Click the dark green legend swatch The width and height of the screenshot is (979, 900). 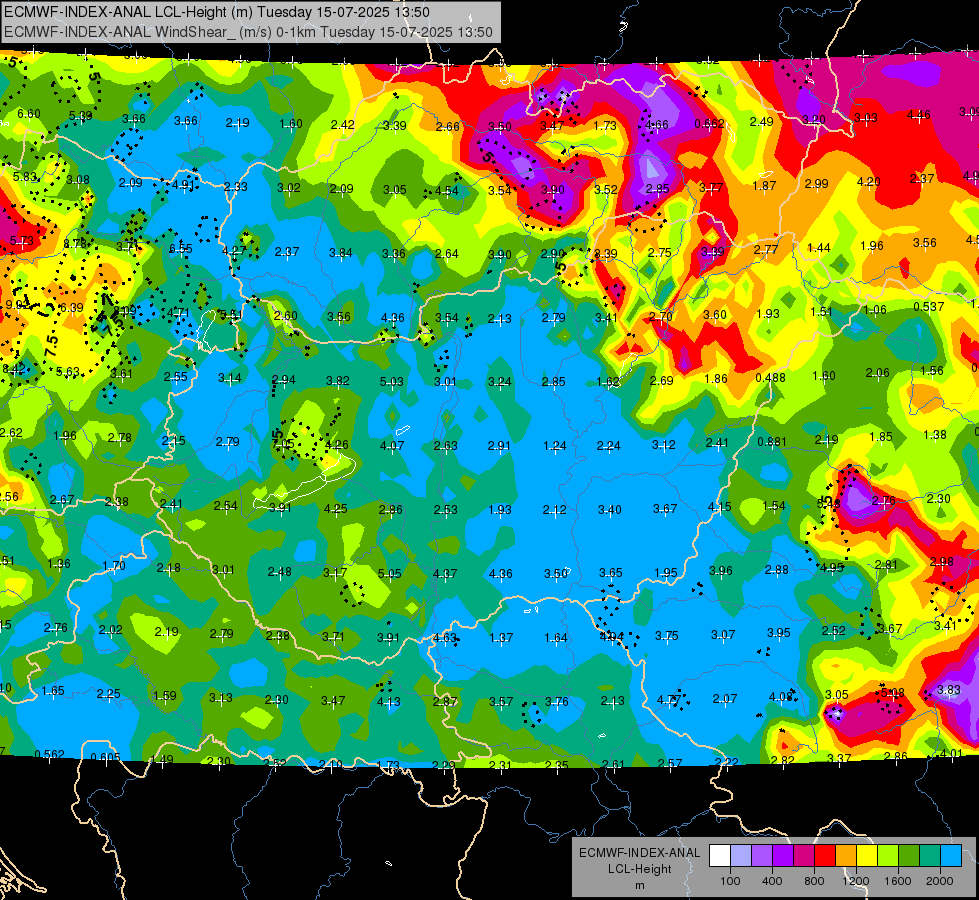pos(909,855)
